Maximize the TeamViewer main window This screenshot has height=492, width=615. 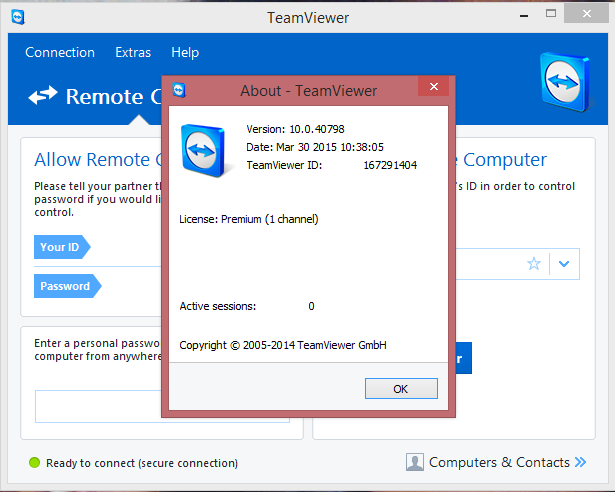click(x=551, y=14)
